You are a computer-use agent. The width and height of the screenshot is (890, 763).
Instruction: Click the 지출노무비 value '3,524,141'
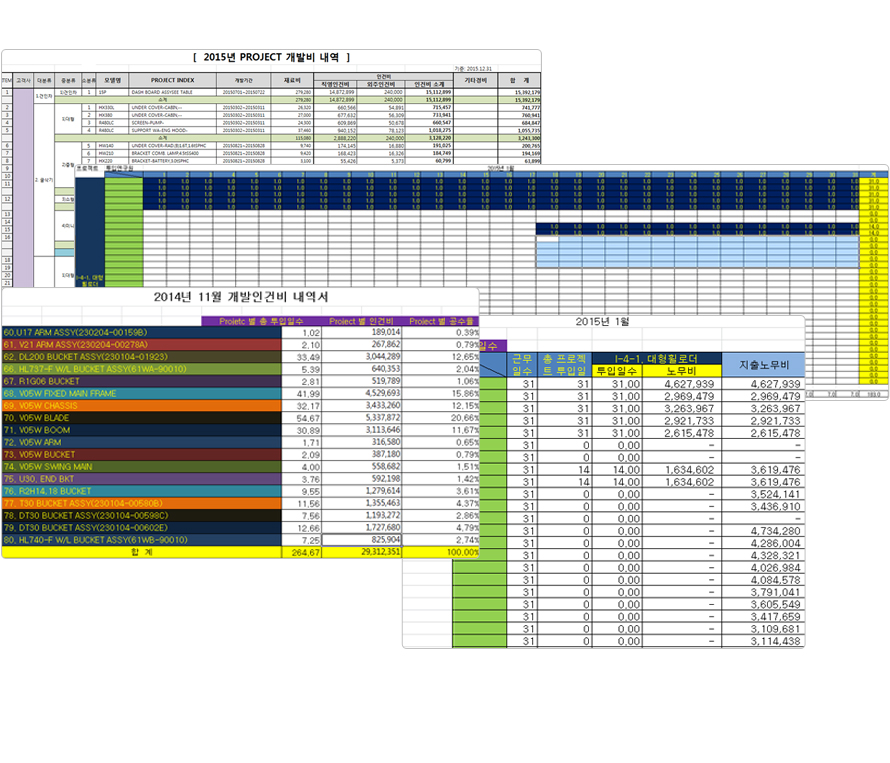763,494
